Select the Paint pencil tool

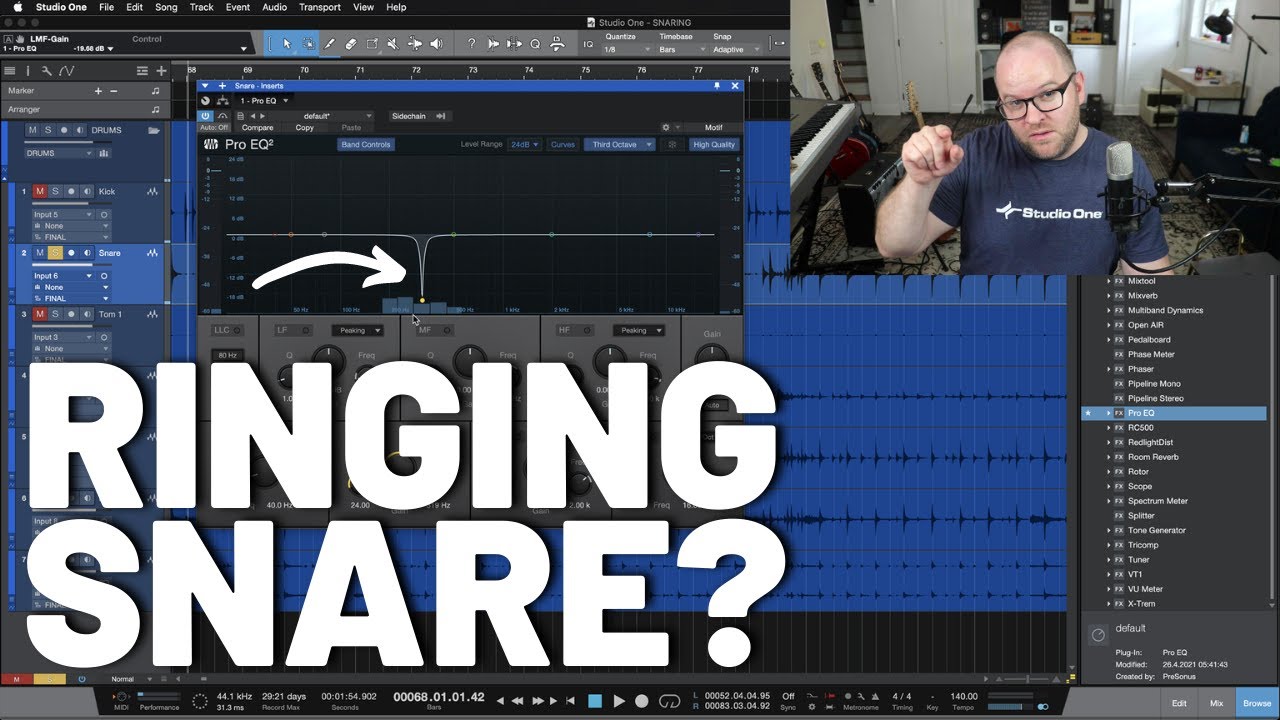click(329, 44)
